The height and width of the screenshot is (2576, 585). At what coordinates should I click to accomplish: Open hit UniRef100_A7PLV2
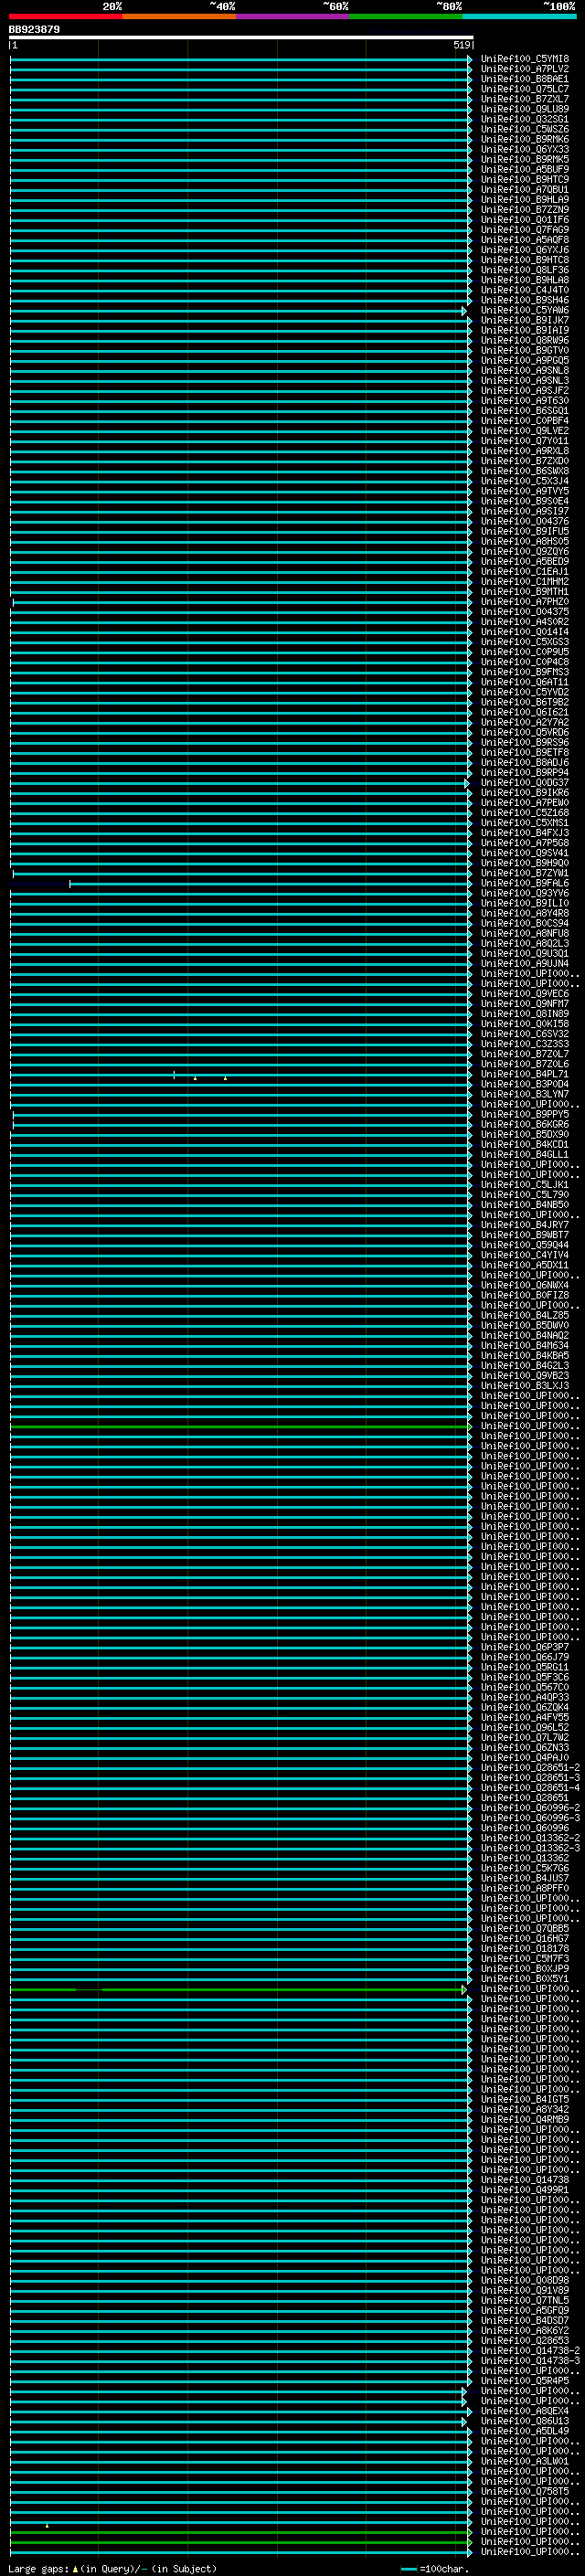524,69
